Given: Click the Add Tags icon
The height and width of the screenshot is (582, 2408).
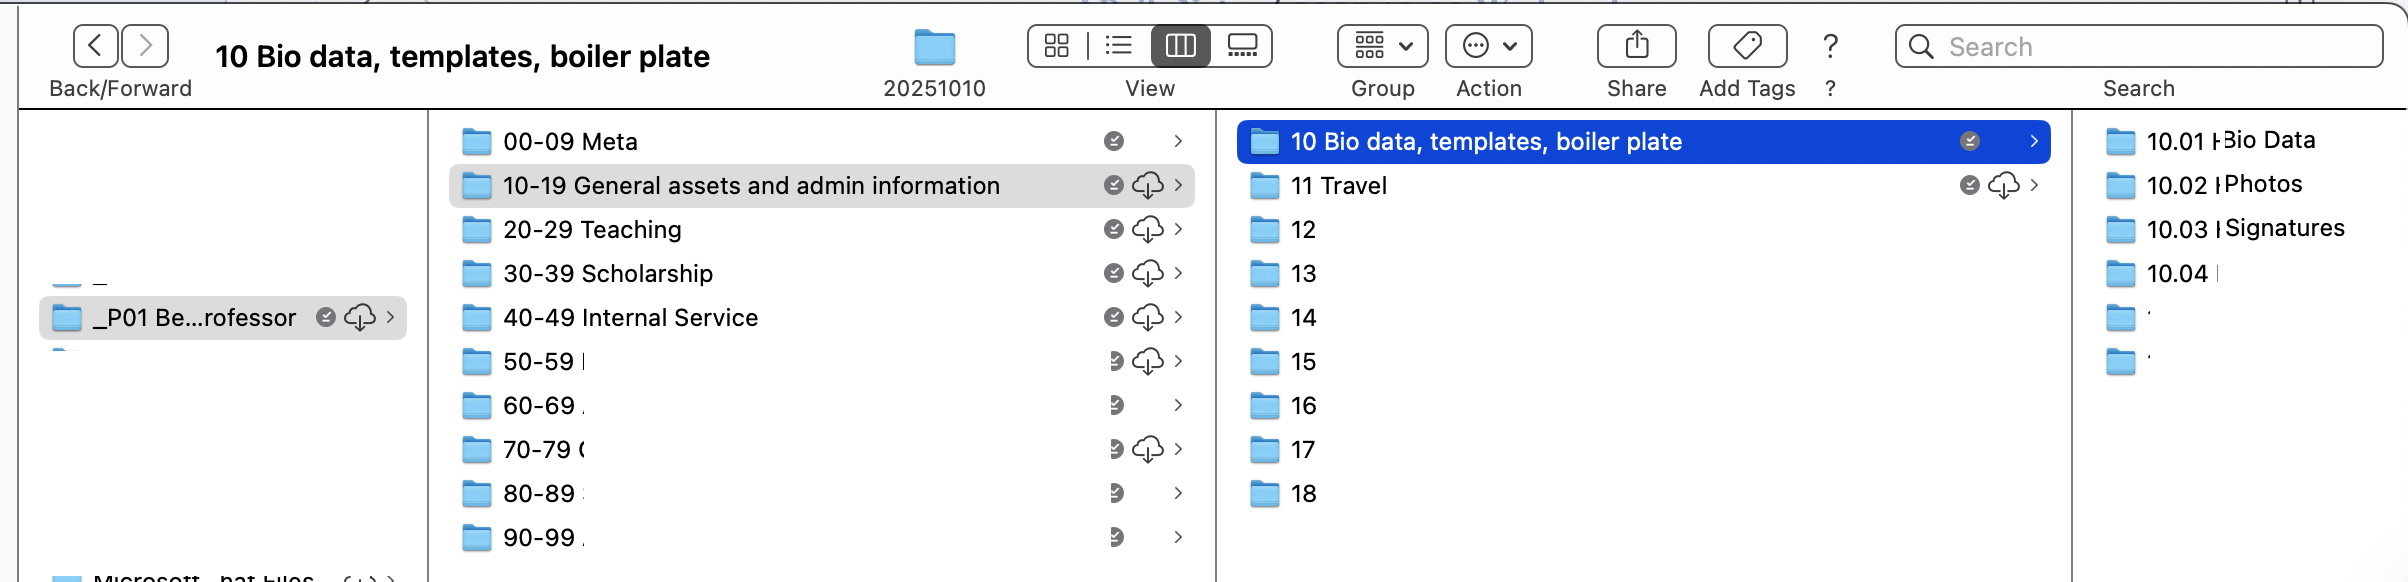Looking at the screenshot, I should point(1746,46).
